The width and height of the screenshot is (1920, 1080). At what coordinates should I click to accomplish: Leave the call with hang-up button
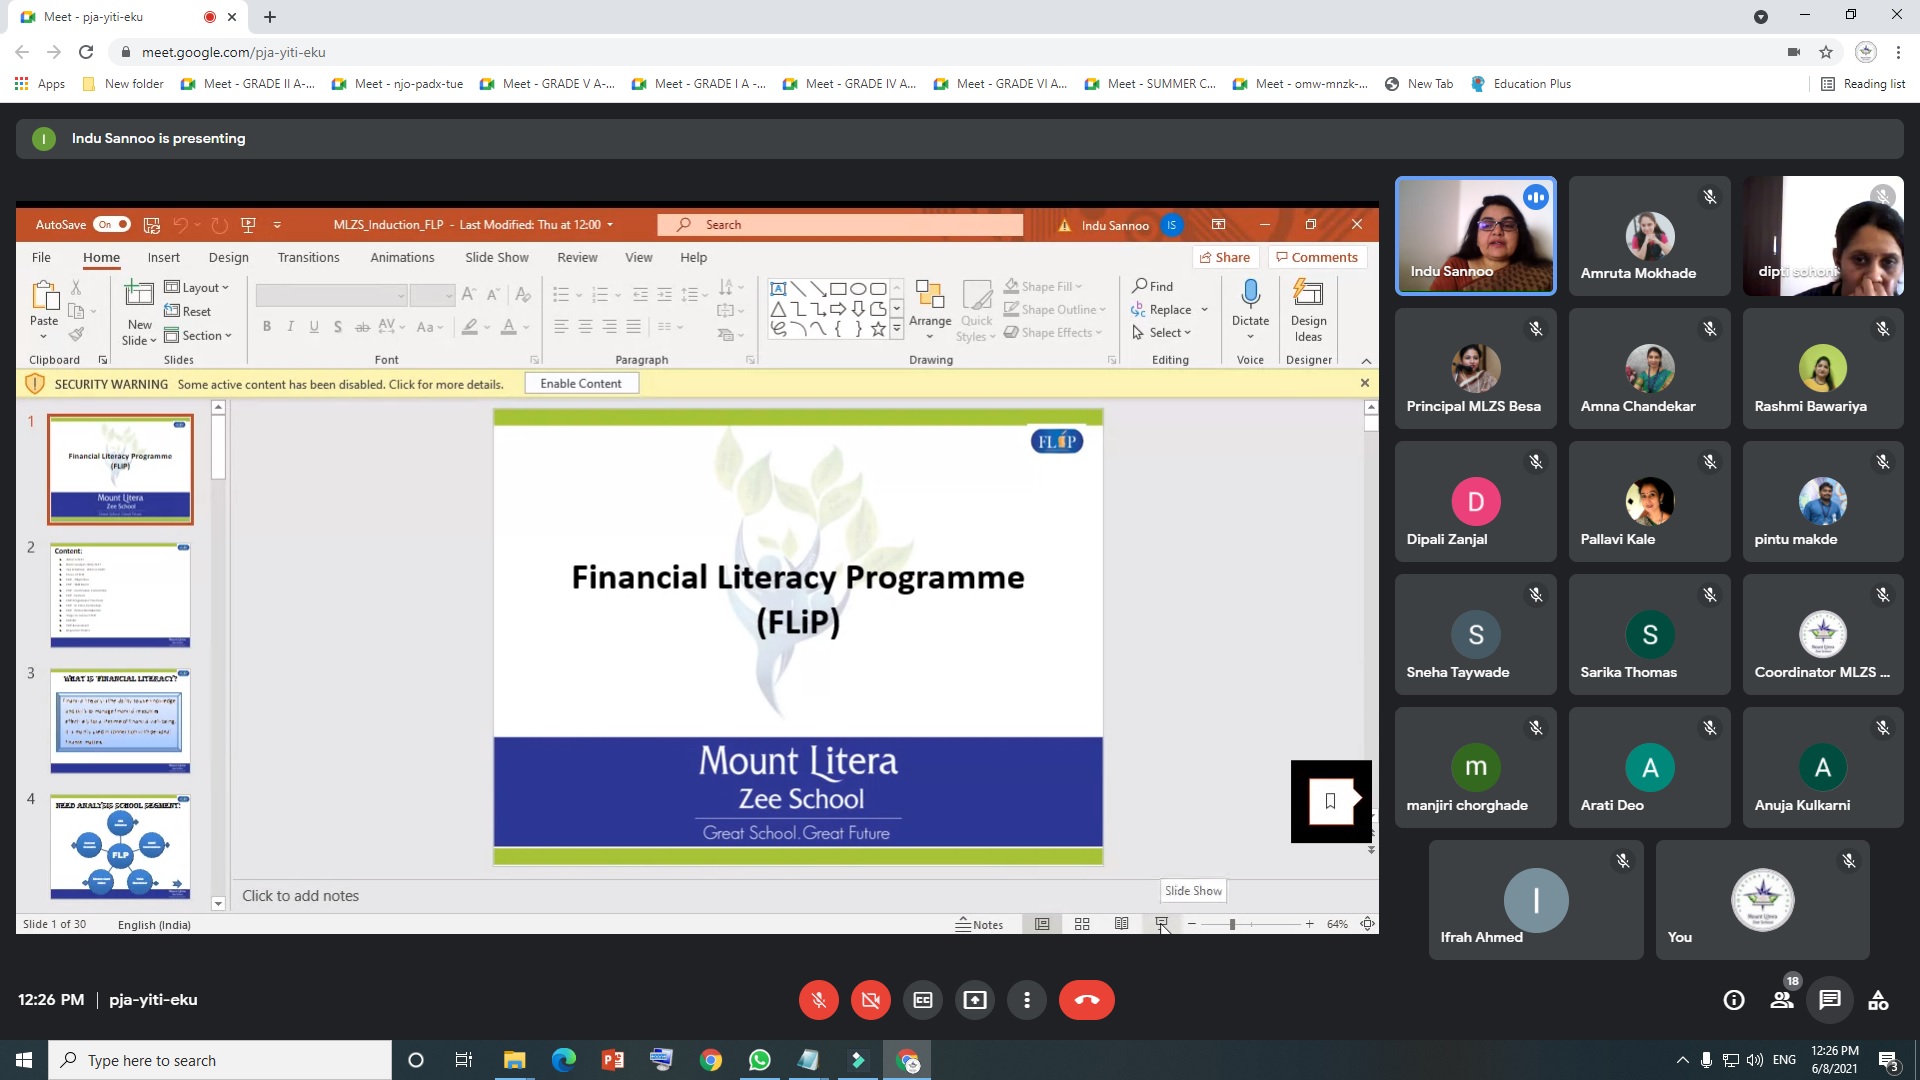tap(1087, 1000)
